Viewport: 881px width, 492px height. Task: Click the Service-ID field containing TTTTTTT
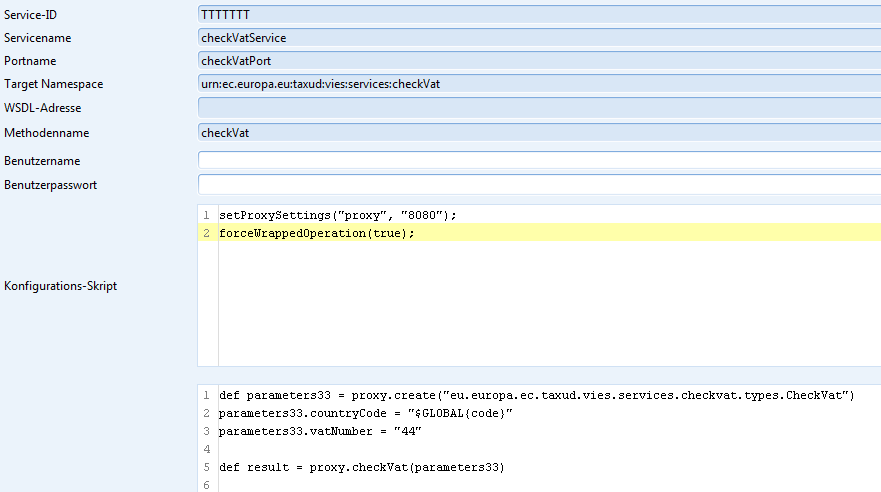[x=538, y=14]
